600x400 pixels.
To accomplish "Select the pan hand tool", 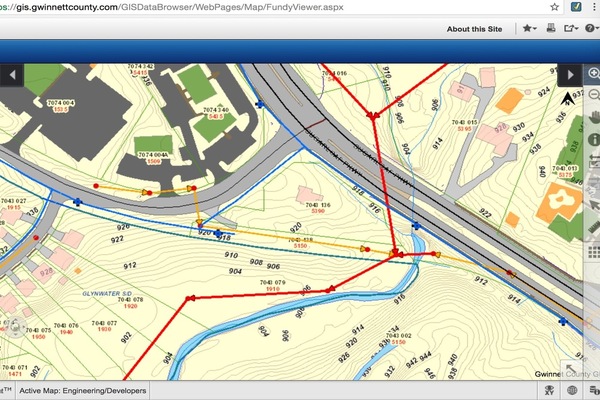I will pos(593,115).
